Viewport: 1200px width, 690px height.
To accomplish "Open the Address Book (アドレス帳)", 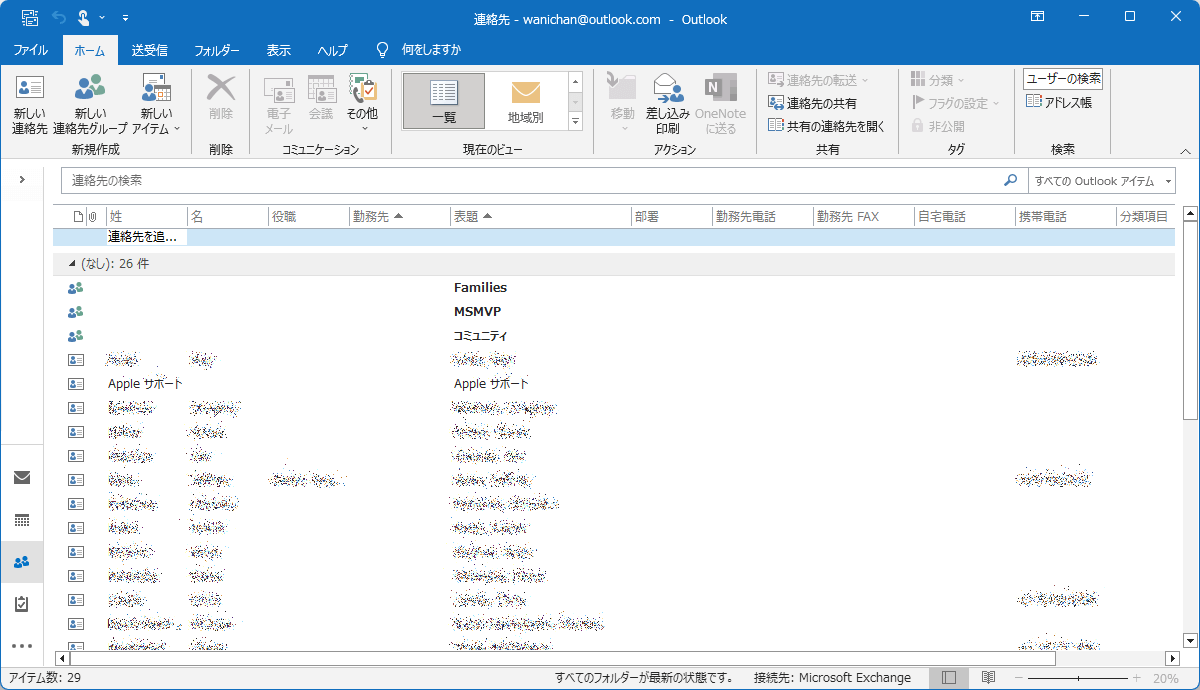I will (1059, 102).
